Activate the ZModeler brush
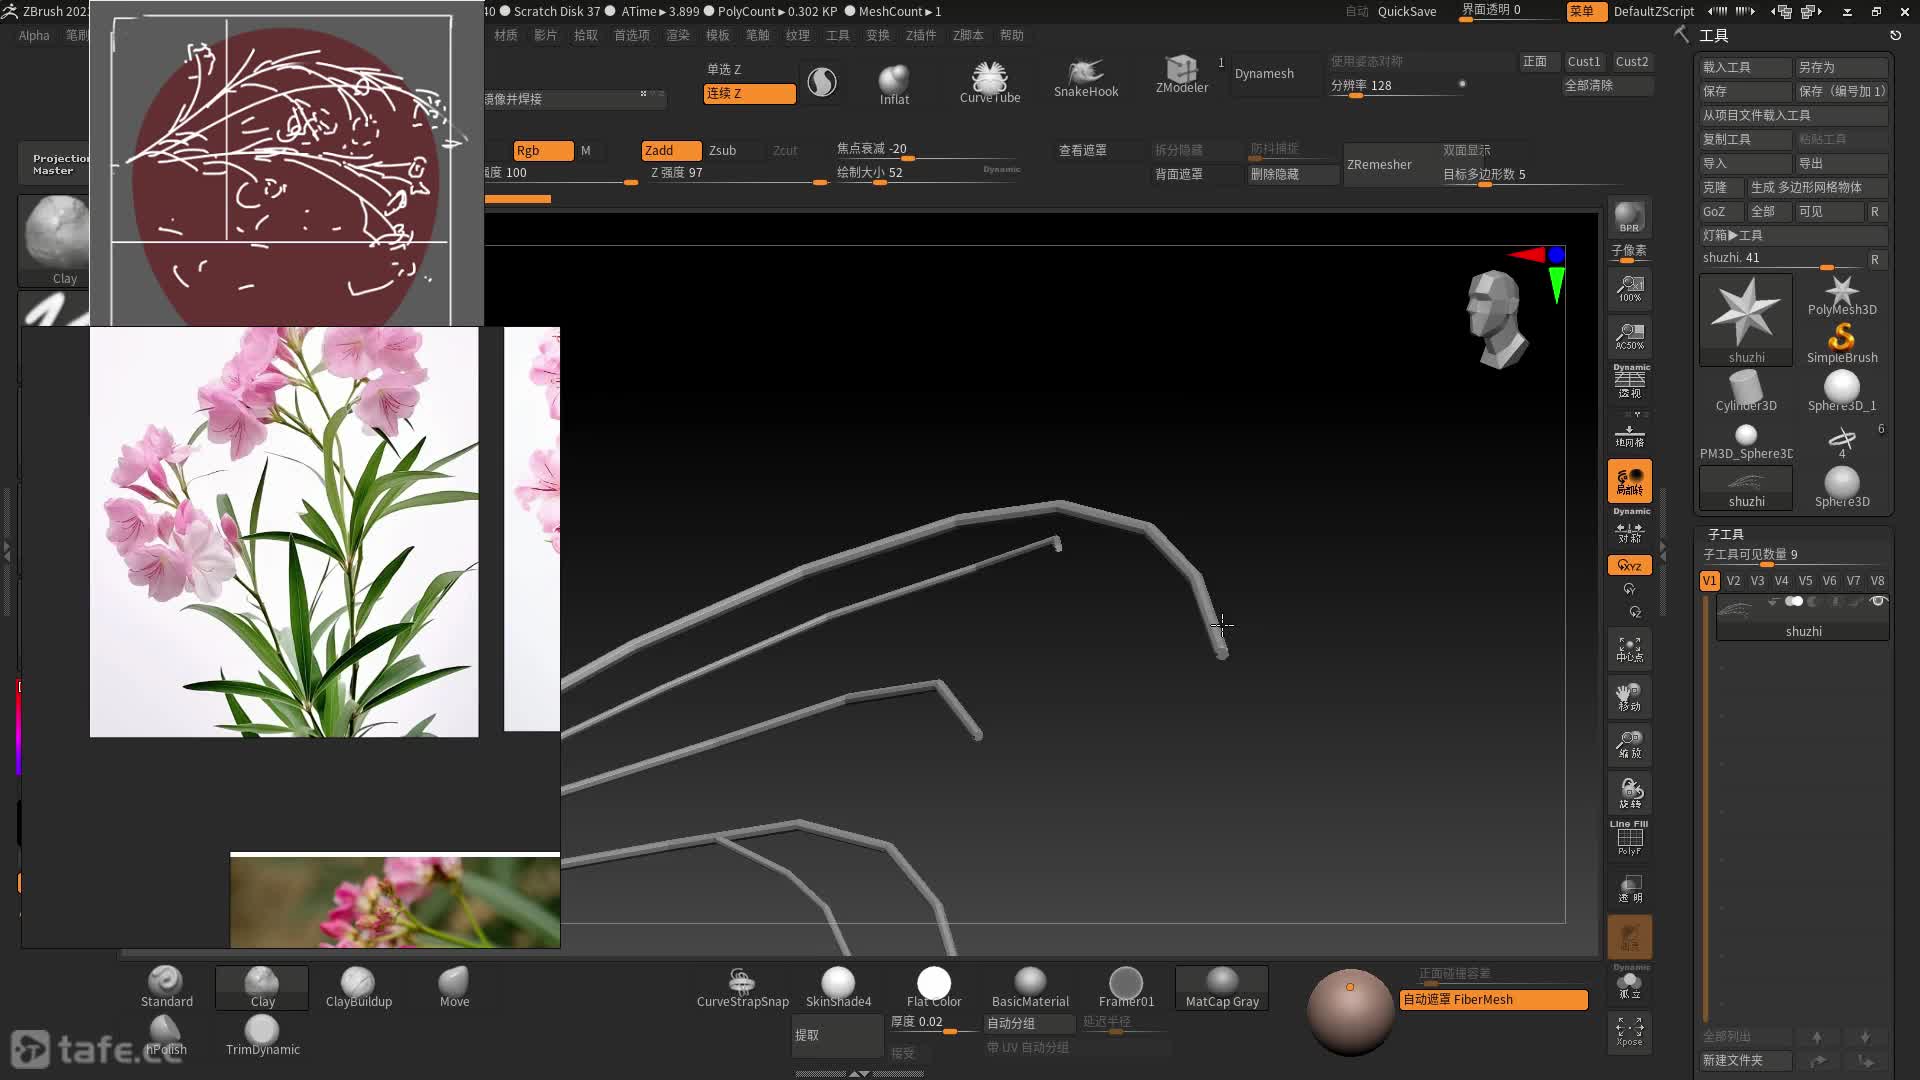 (1182, 74)
